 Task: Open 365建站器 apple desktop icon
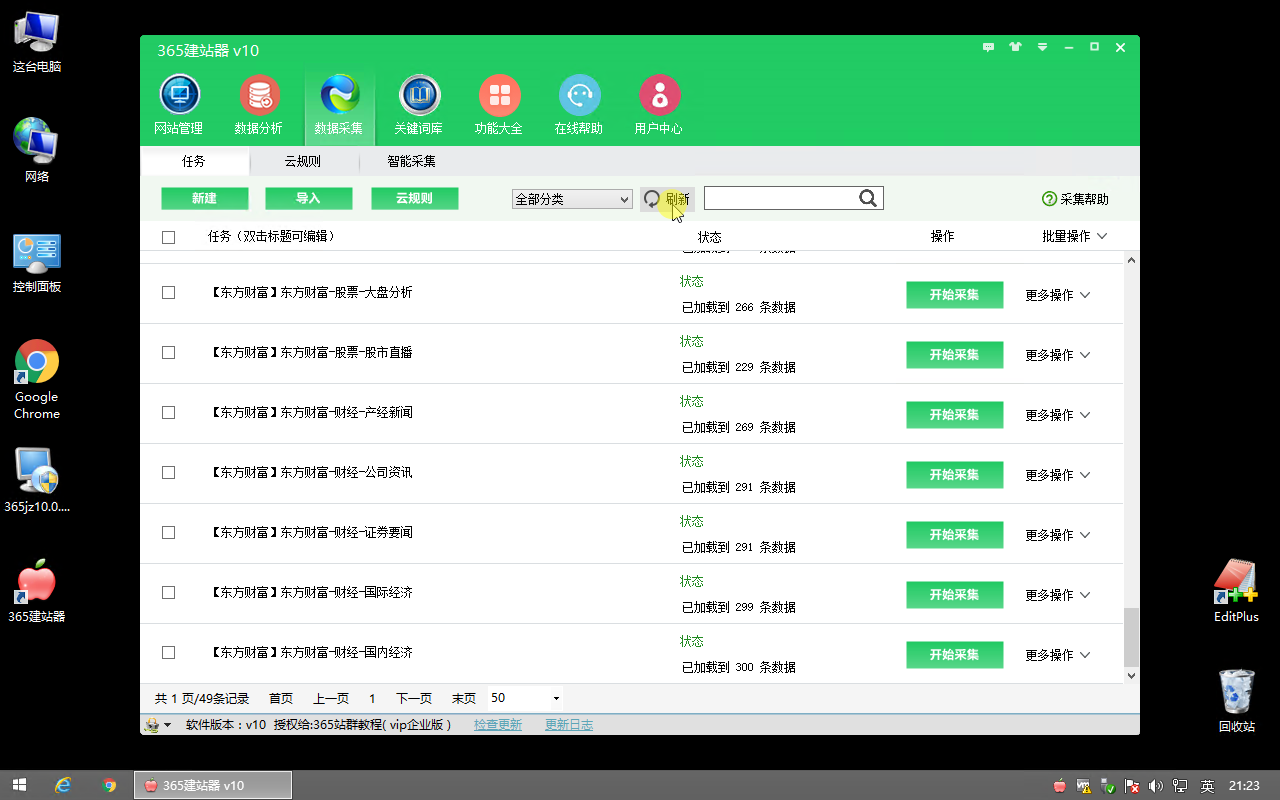point(37,590)
